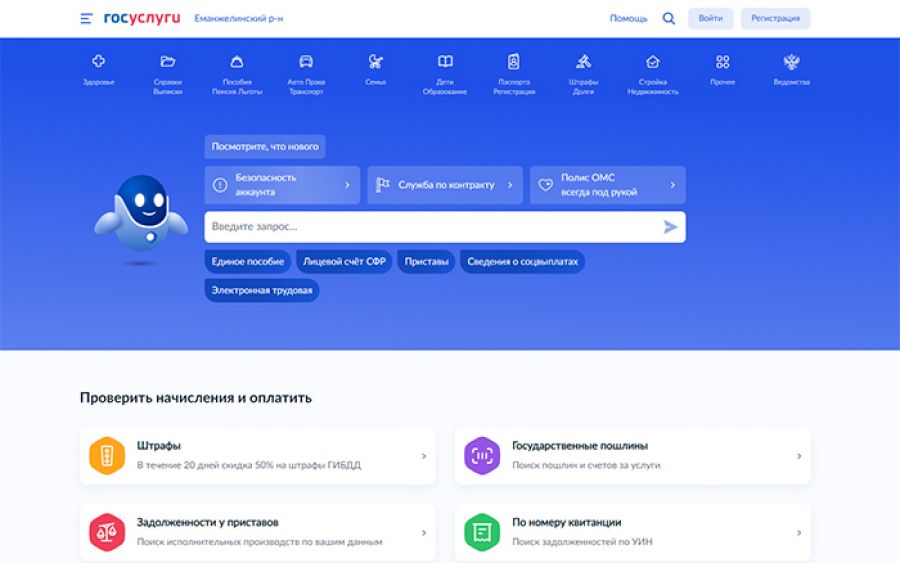Select the Единое пособие chip
The height and width of the screenshot is (563, 900).
[x=248, y=262]
